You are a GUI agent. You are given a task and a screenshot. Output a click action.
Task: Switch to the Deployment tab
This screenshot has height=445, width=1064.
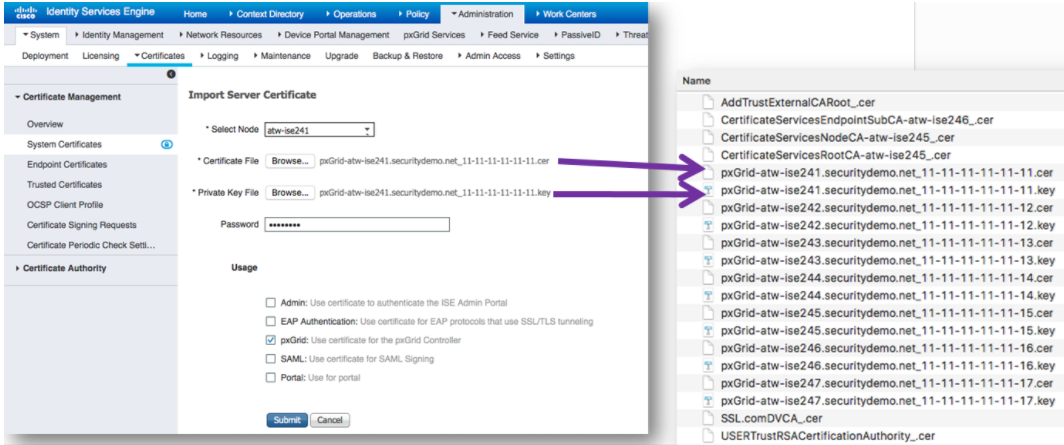click(x=45, y=56)
